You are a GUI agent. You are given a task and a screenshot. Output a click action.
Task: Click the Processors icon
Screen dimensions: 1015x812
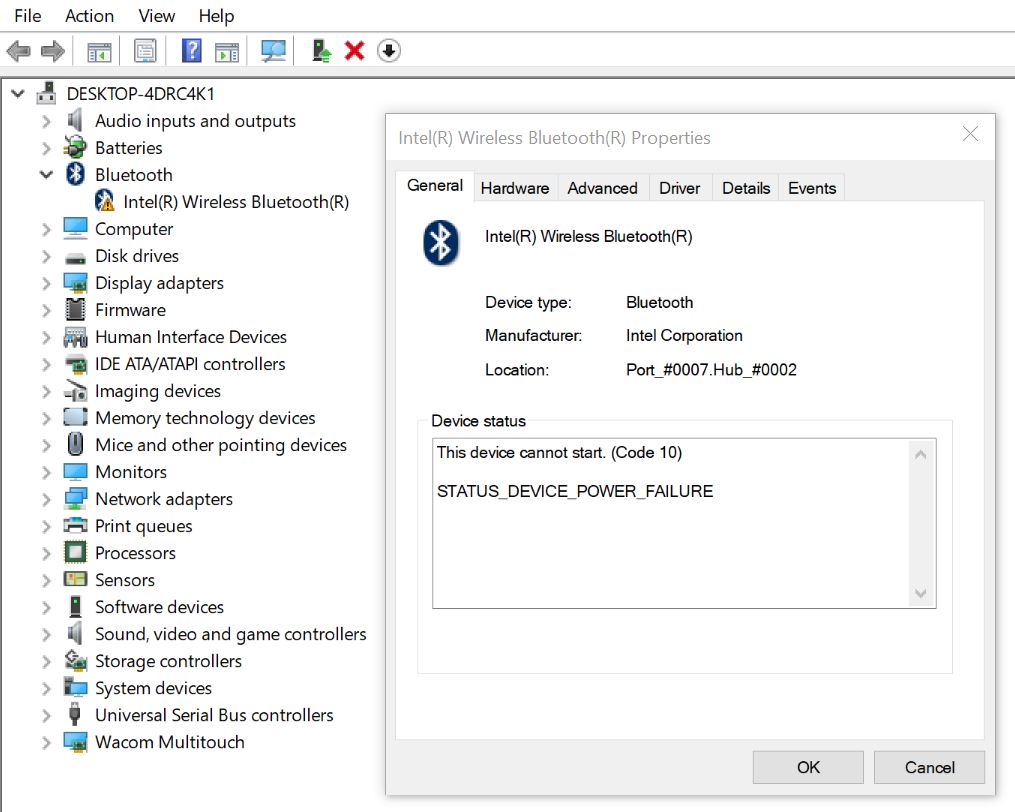tap(75, 552)
